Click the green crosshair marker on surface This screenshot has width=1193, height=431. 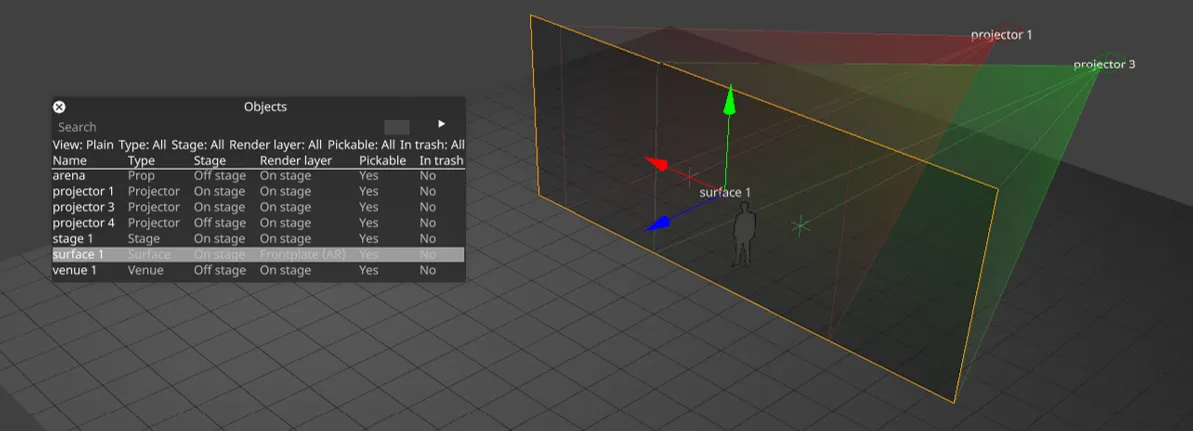click(x=800, y=225)
